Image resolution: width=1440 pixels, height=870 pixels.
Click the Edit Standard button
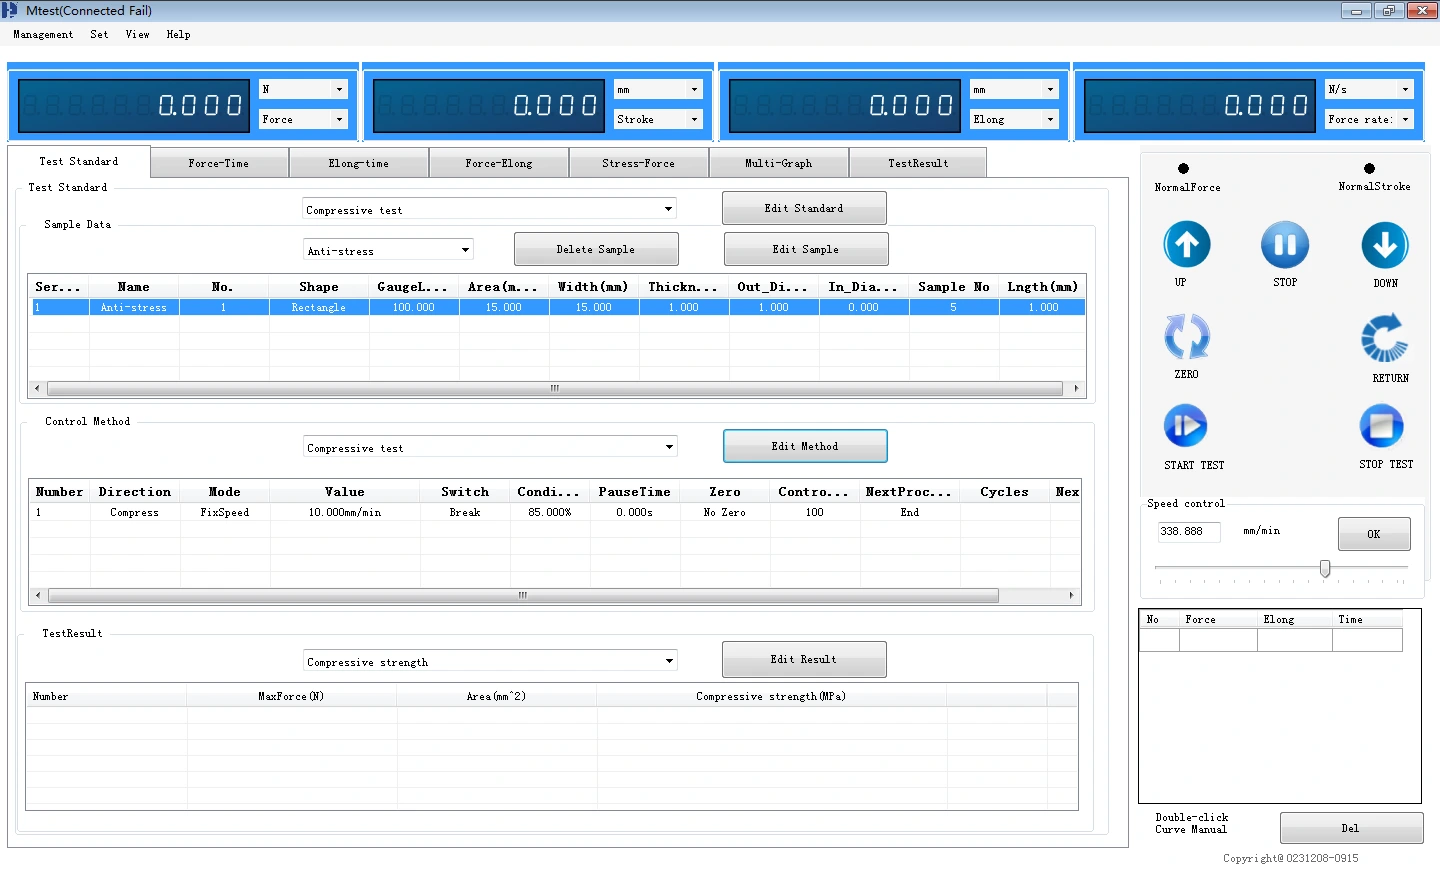(x=804, y=208)
